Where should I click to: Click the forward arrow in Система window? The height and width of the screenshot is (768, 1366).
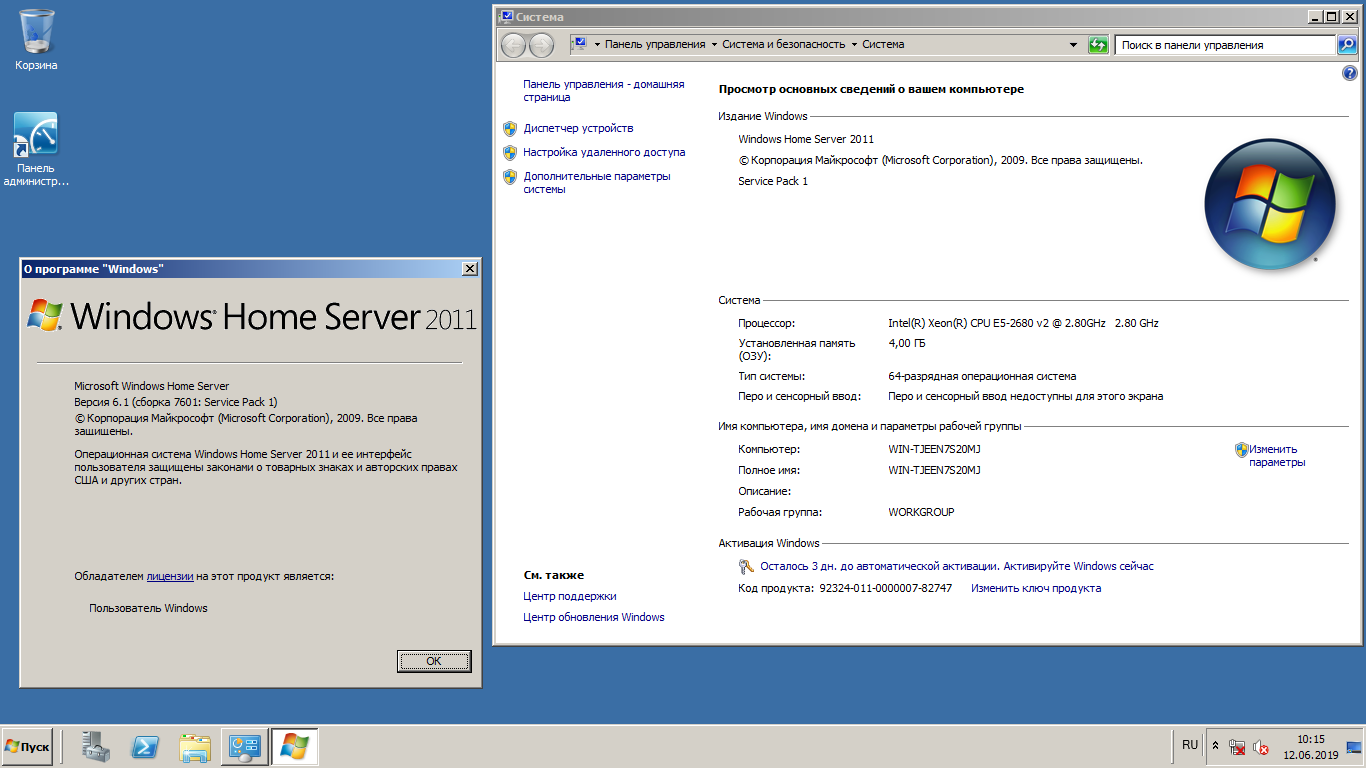[x=541, y=45]
